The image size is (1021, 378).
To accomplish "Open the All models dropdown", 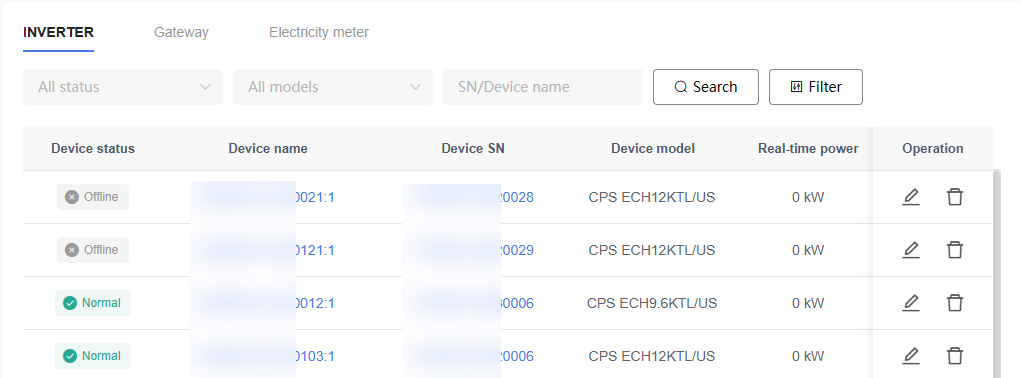I will tap(333, 87).
